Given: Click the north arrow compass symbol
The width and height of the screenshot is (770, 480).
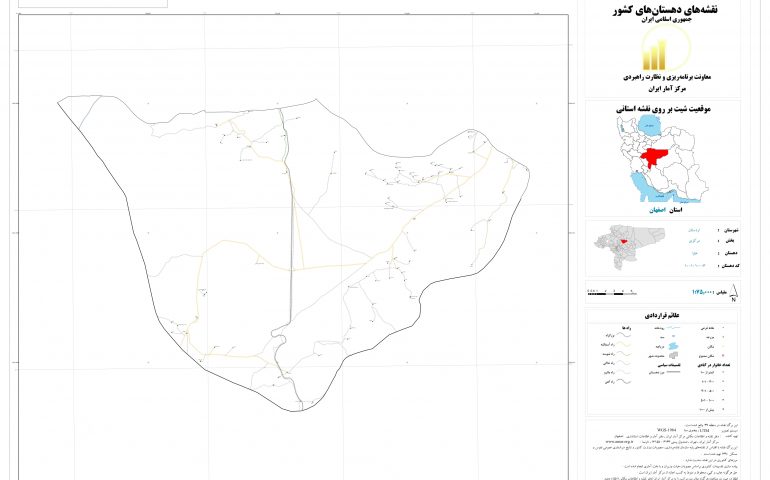Looking at the screenshot, I should pos(735,293).
